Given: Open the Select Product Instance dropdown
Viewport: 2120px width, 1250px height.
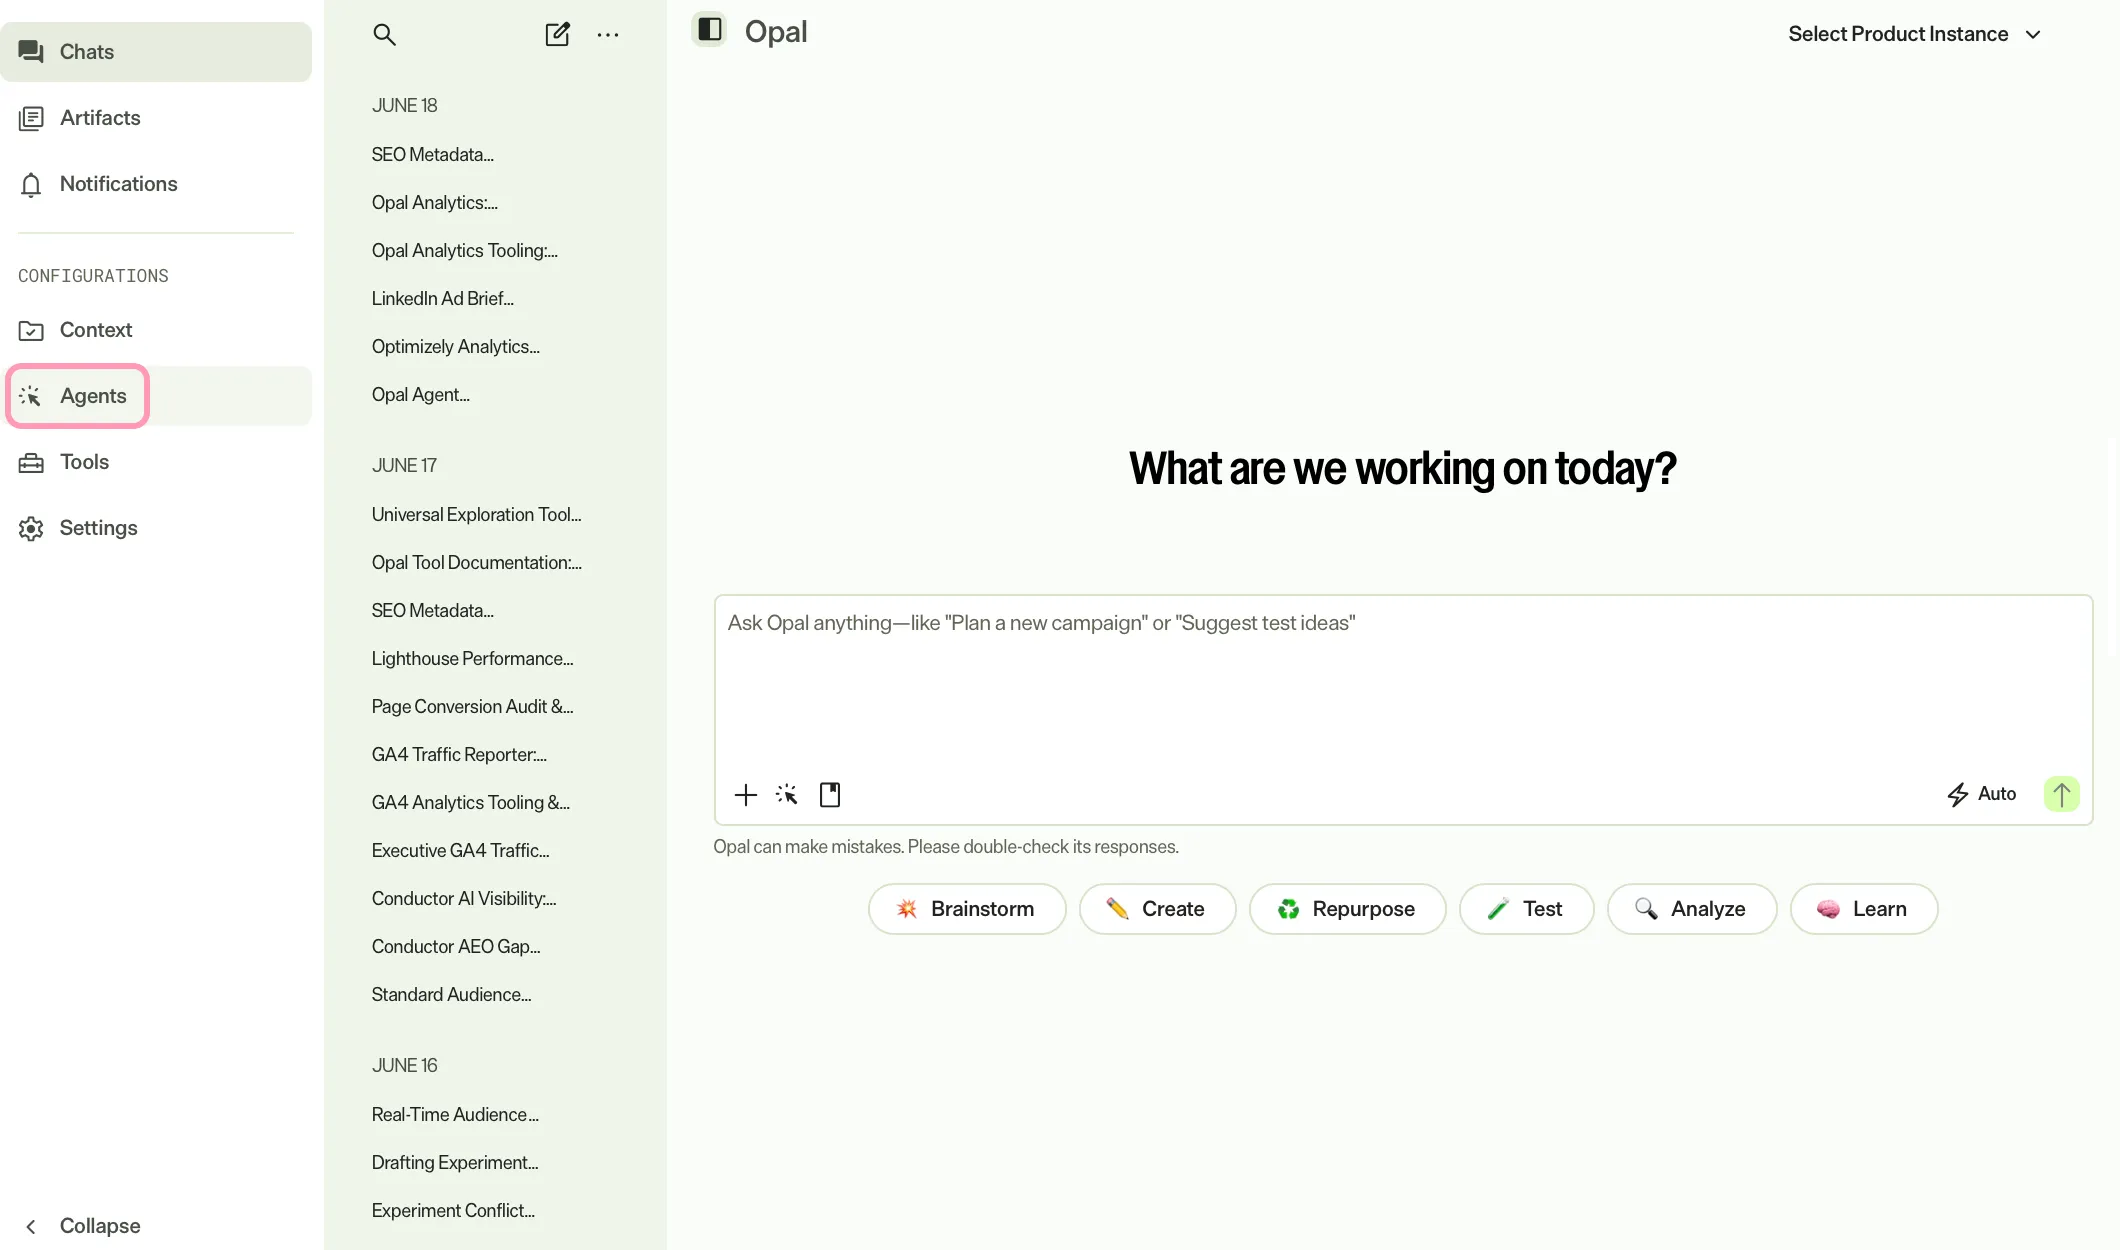Looking at the screenshot, I should pyautogui.click(x=1914, y=34).
